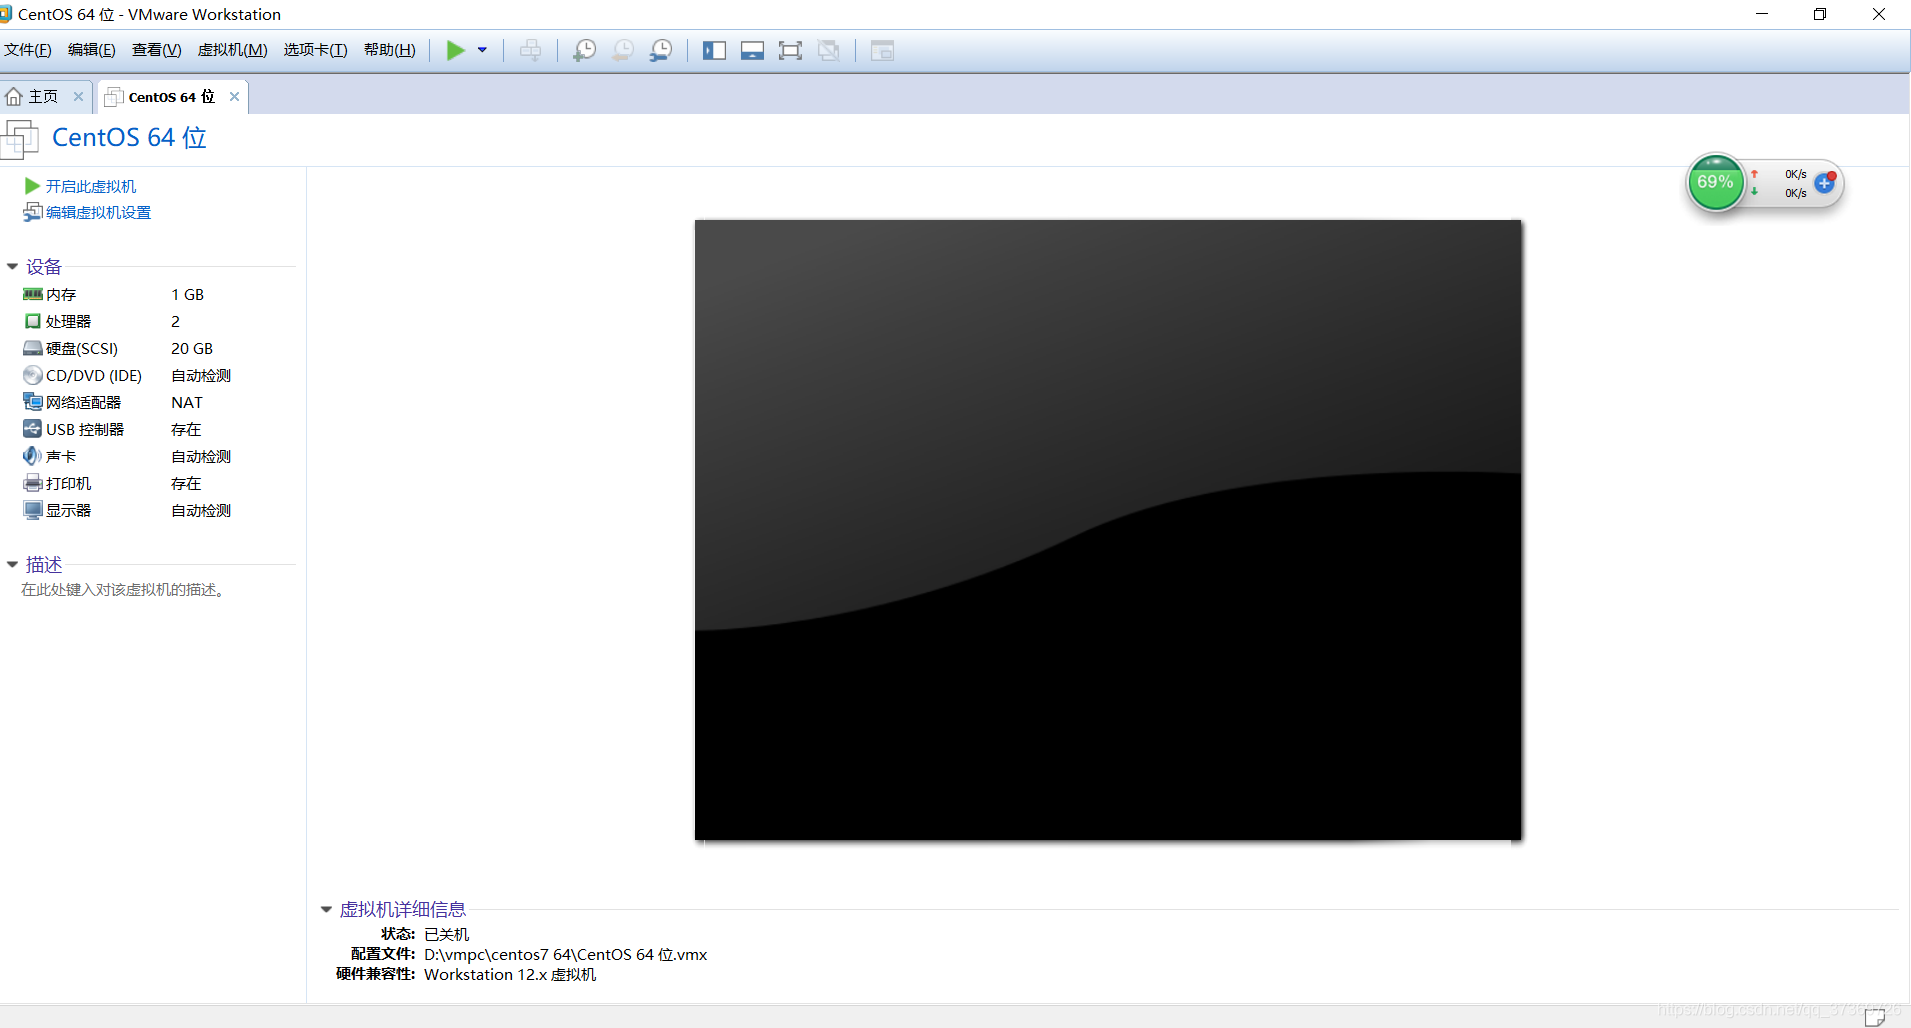Click the 已关机 status text
The width and height of the screenshot is (1911, 1028).
point(446,934)
